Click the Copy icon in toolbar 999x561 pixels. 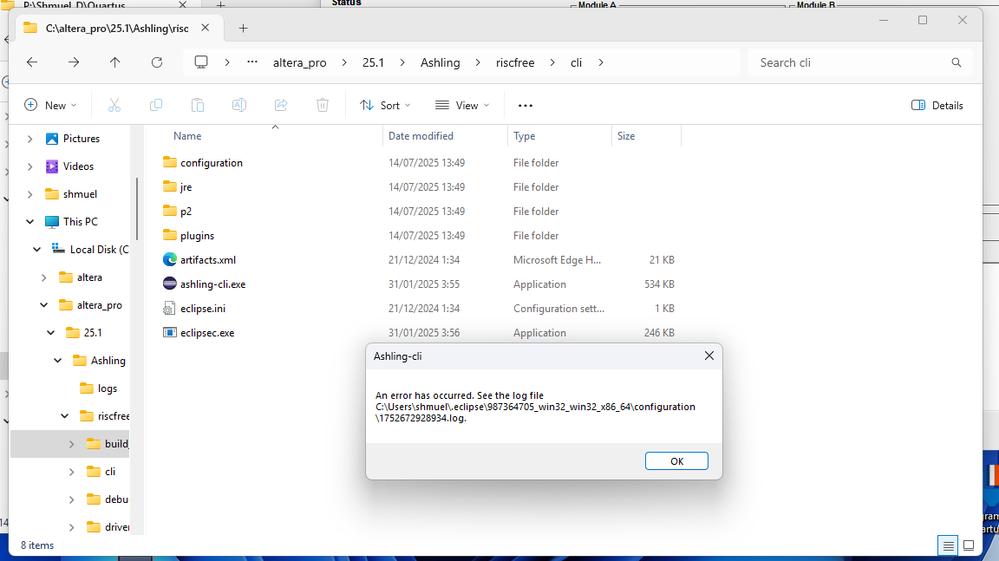tap(156, 105)
